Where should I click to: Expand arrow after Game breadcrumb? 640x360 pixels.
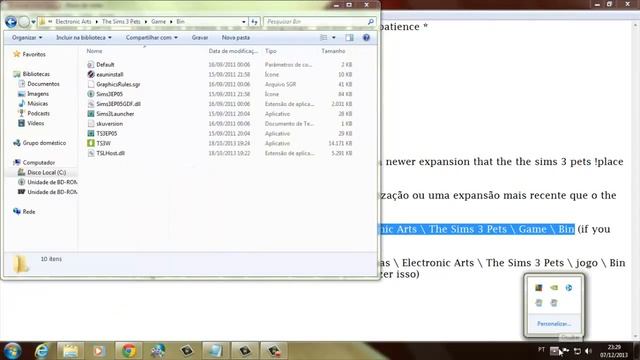tap(171, 22)
